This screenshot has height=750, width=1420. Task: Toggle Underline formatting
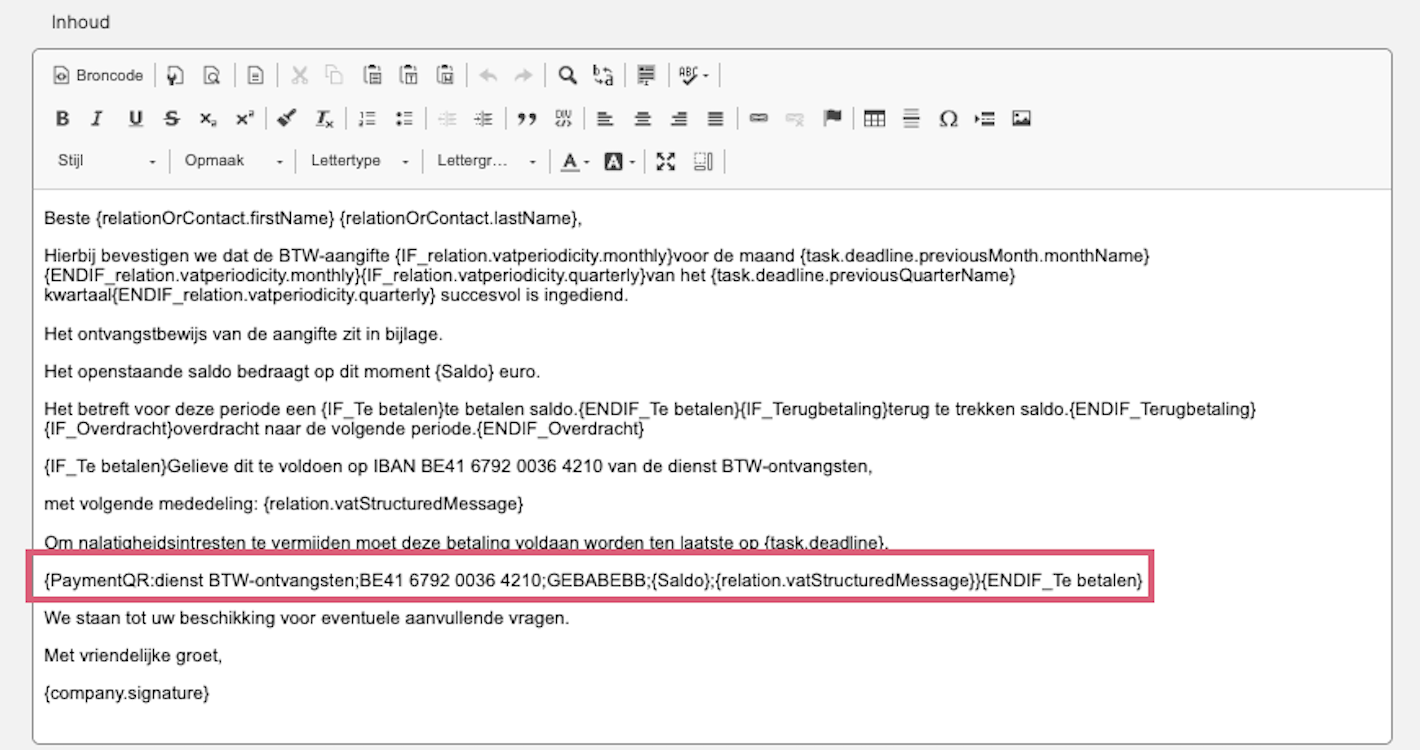point(135,119)
